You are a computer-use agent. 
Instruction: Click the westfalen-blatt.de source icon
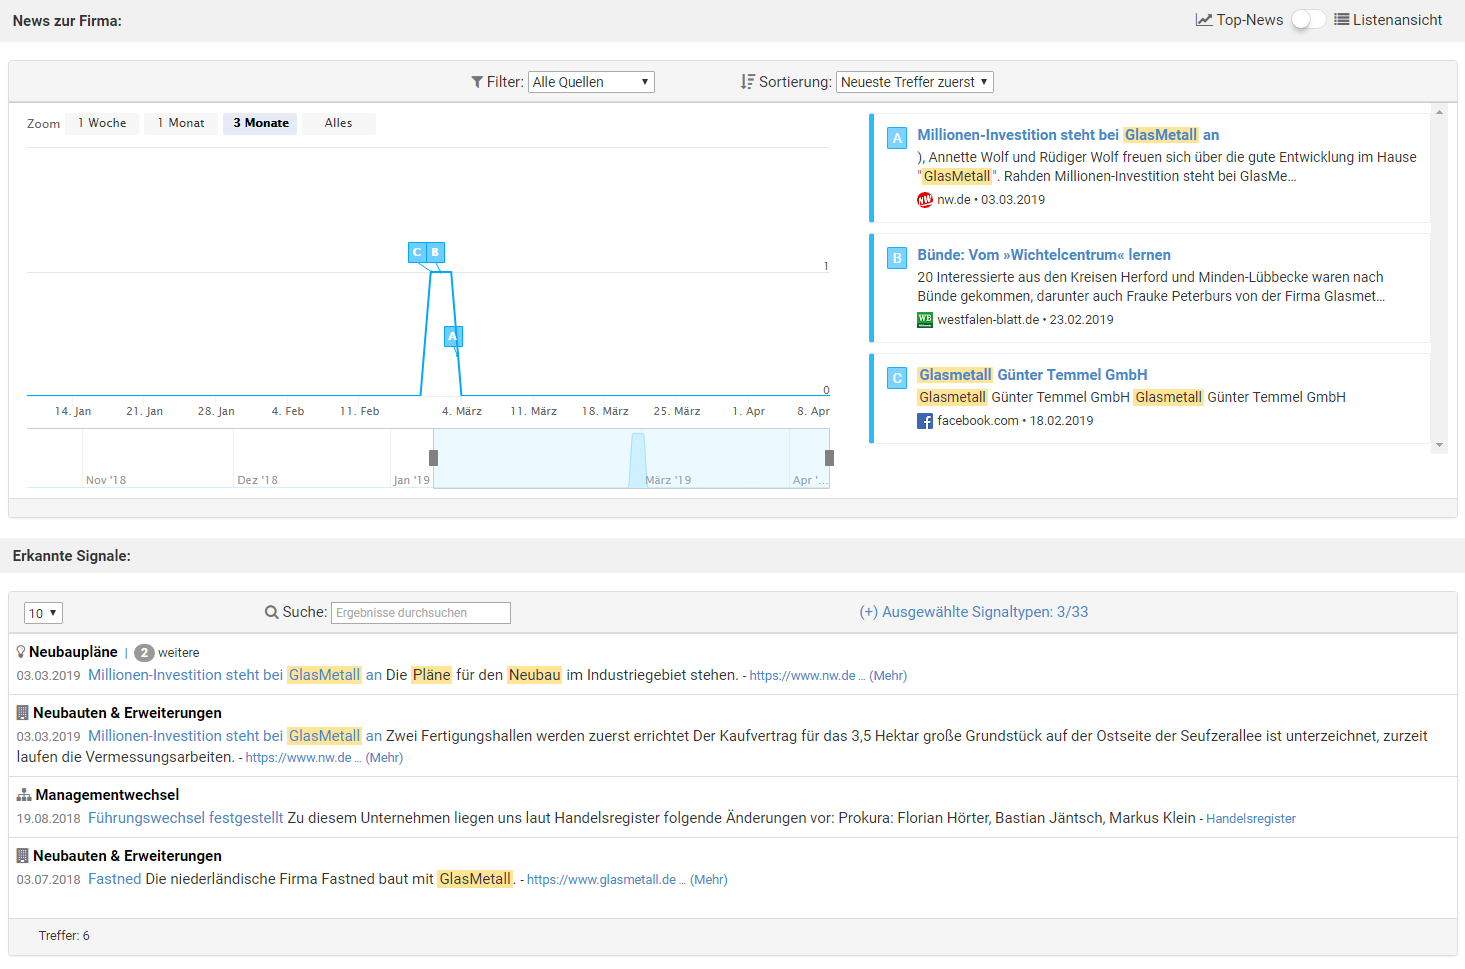coord(924,320)
